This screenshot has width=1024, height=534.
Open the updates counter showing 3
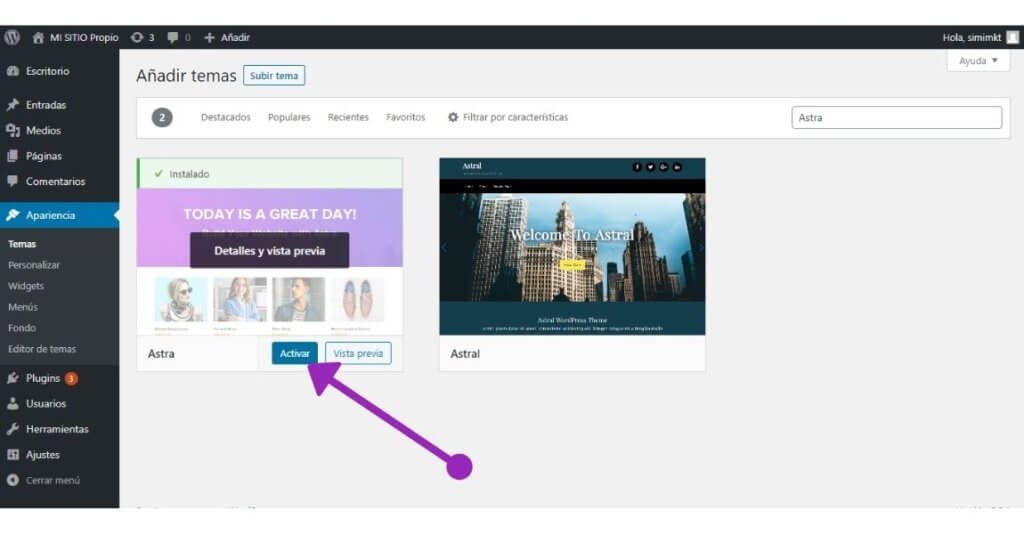[142, 37]
